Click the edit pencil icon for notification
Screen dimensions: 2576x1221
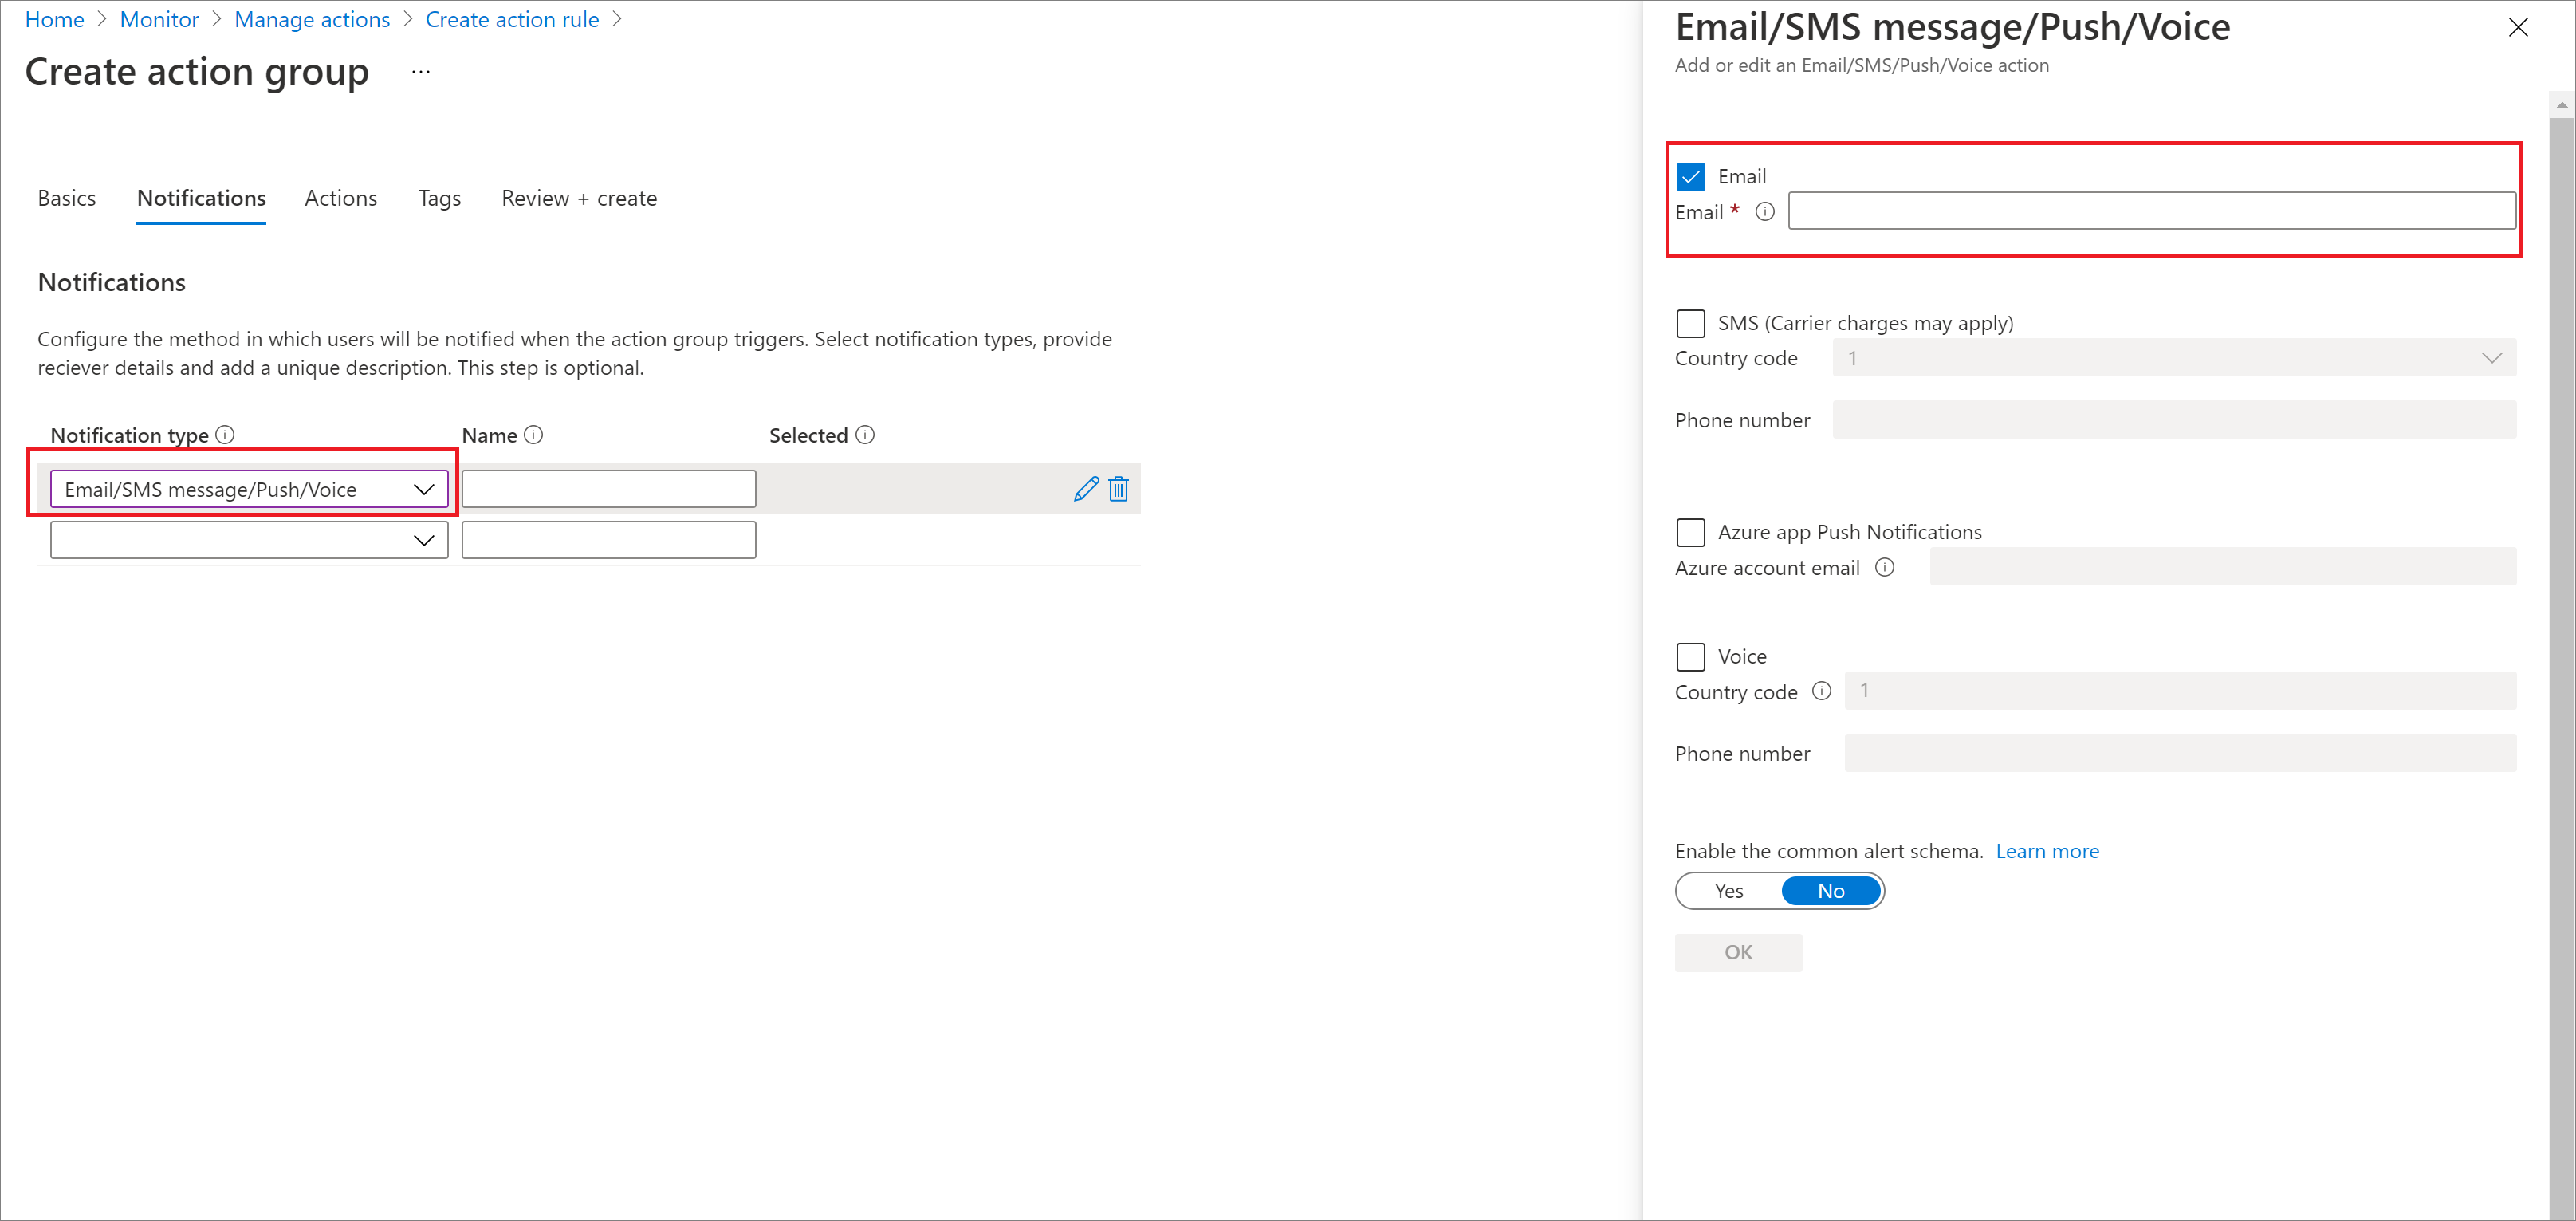coord(1084,488)
